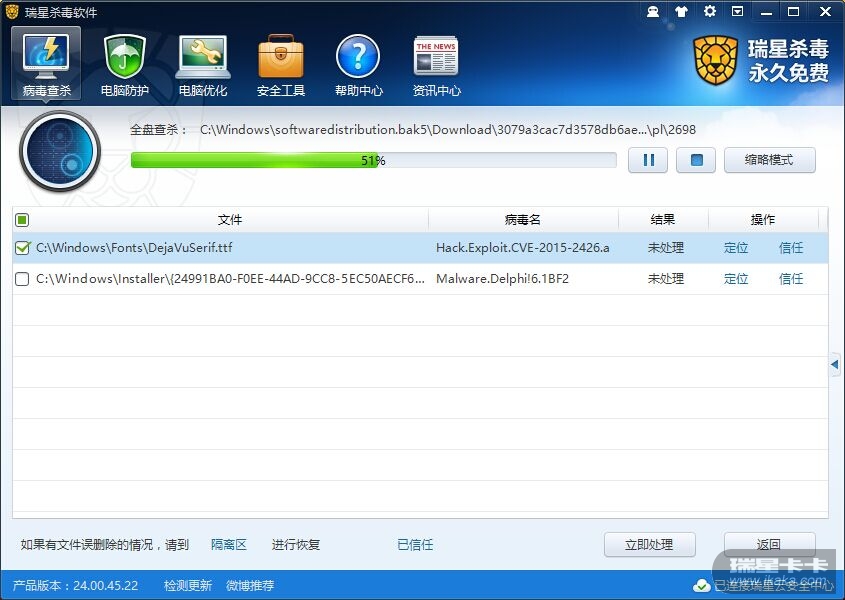
Task: Open the 已信任 trusted list link
Action: 415,544
